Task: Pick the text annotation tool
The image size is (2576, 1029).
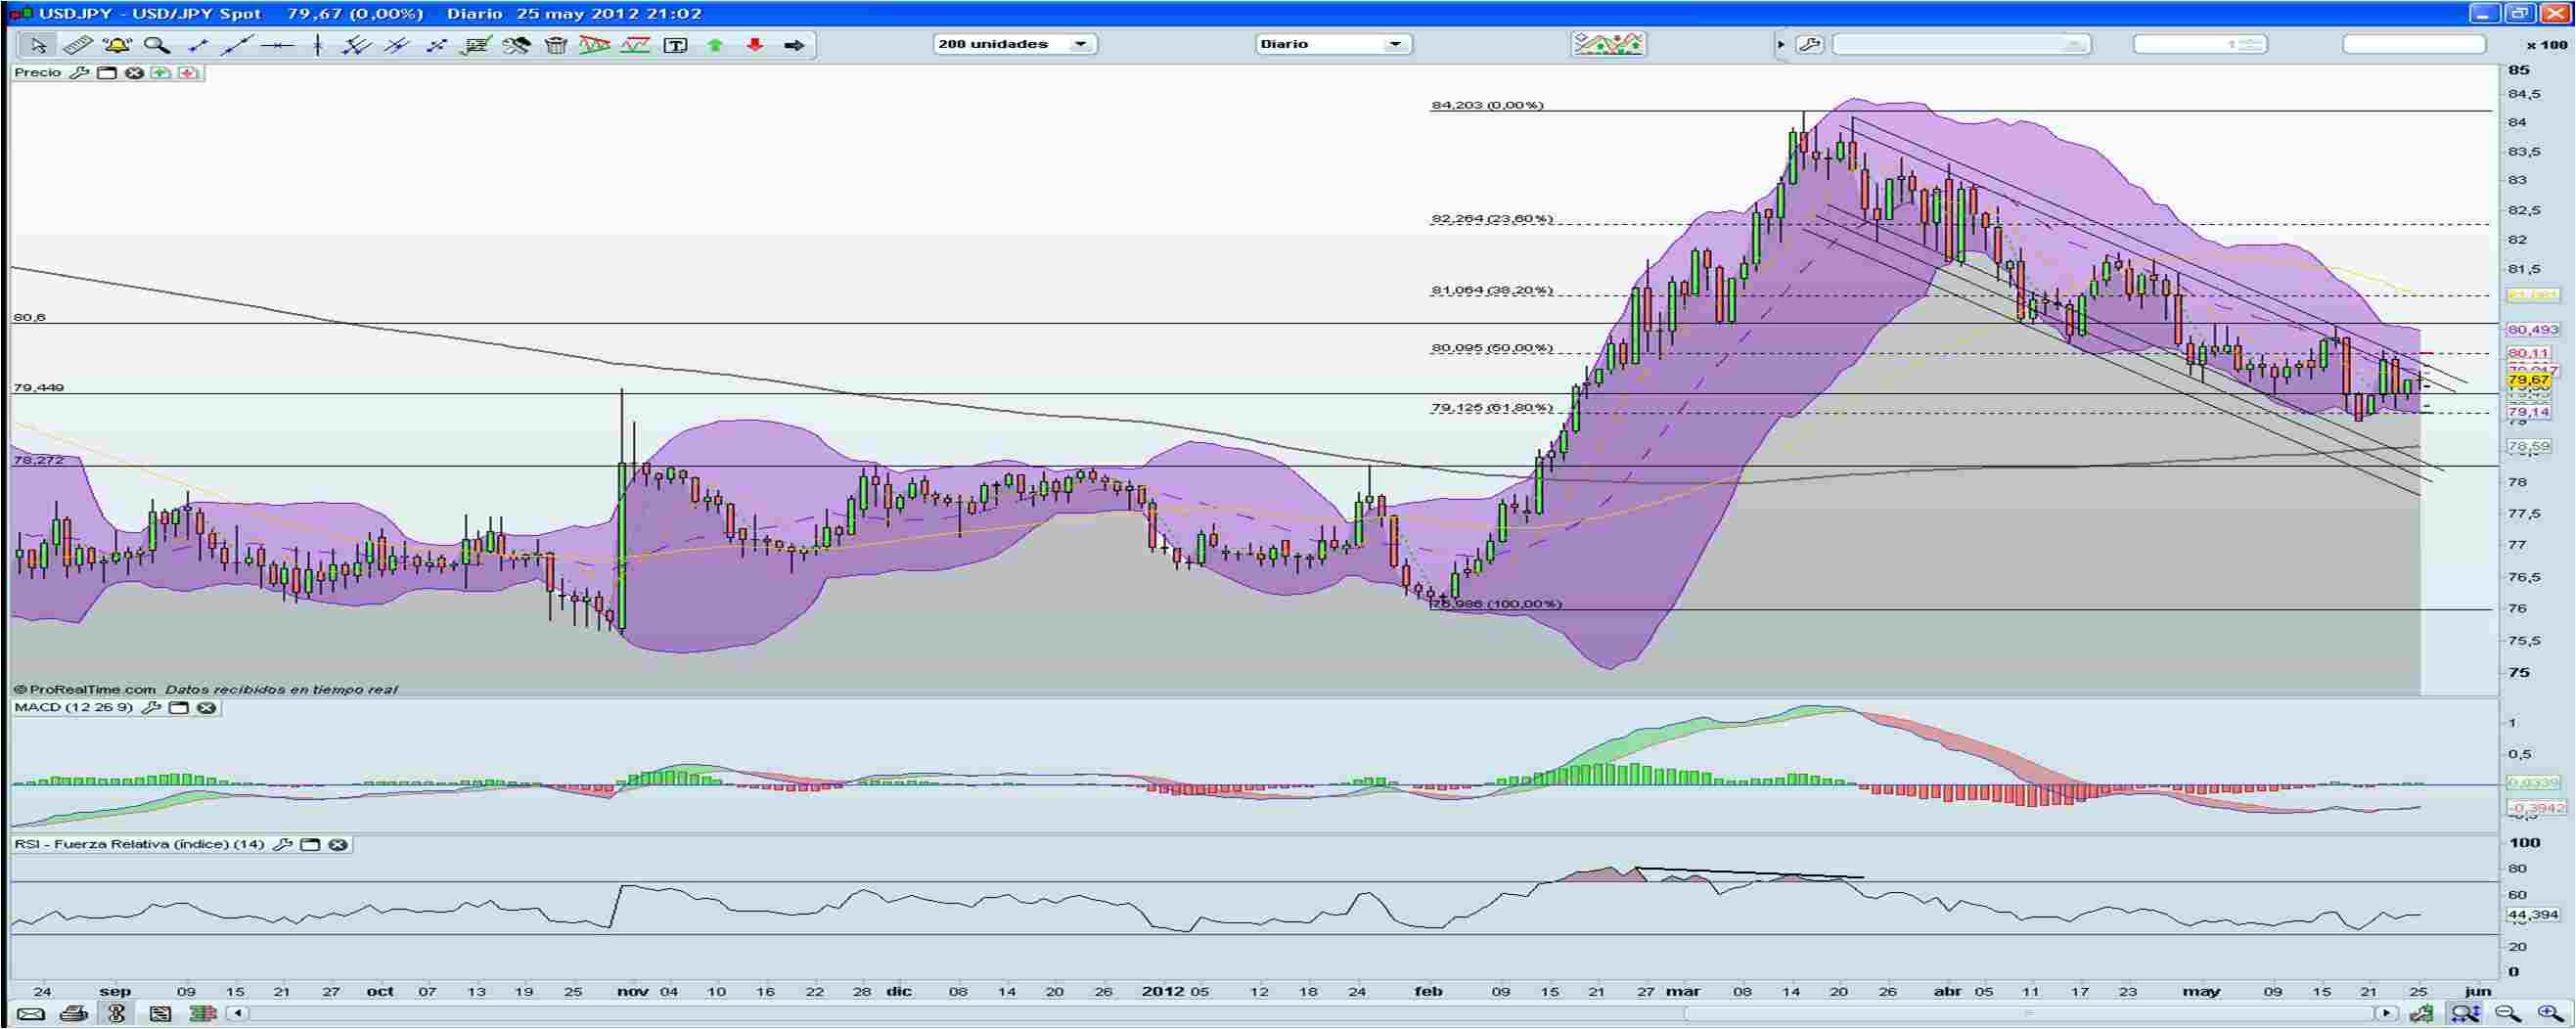Action: pos(676,45)
